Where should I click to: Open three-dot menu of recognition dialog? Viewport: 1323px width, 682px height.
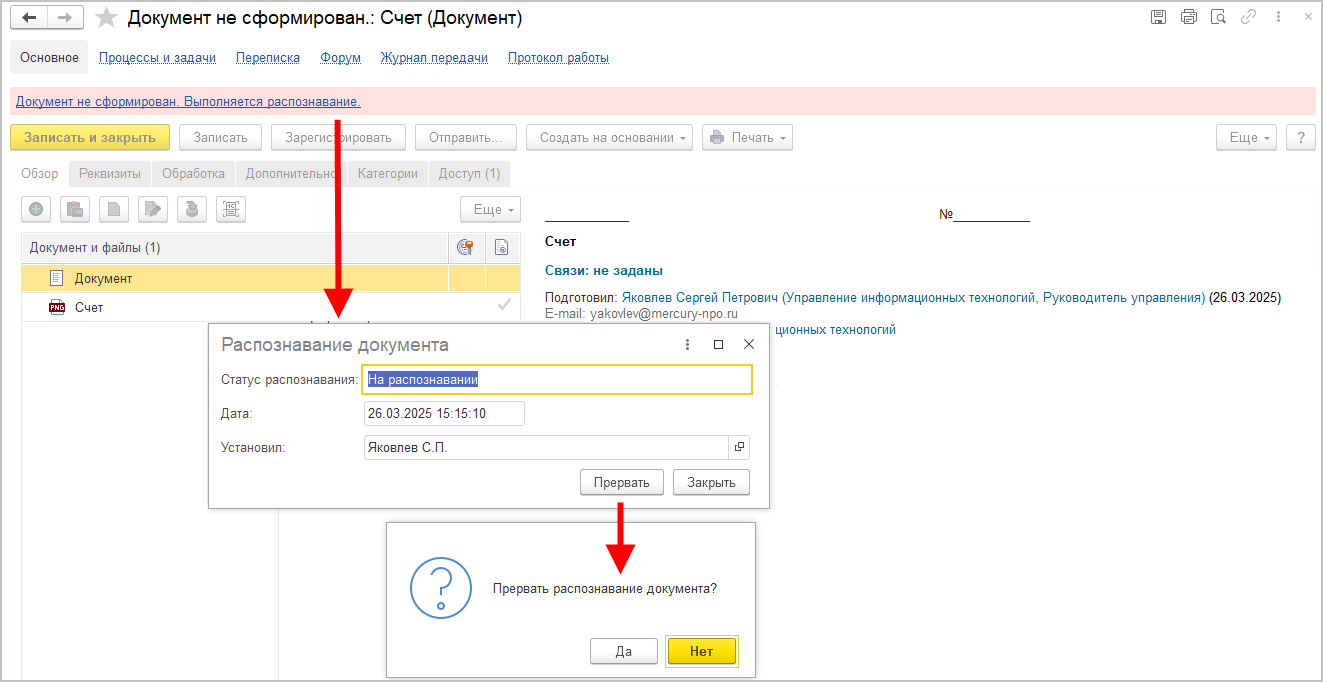[x=687, y=344]
